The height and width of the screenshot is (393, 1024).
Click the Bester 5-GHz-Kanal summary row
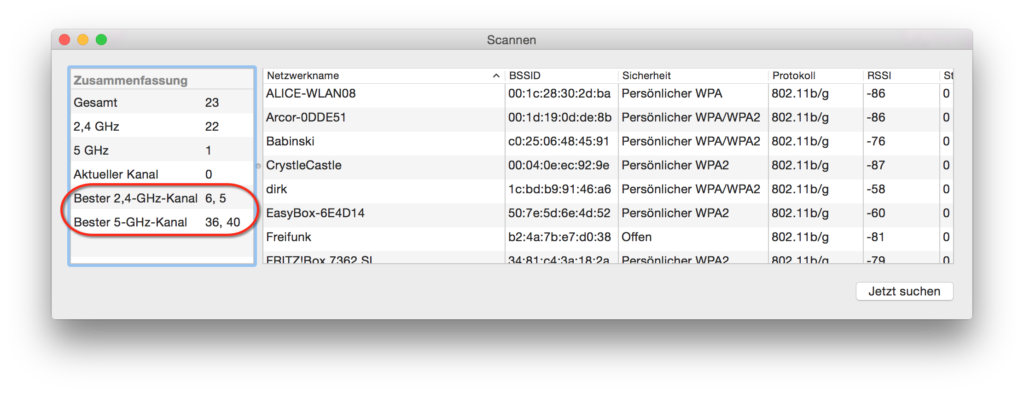161,223
